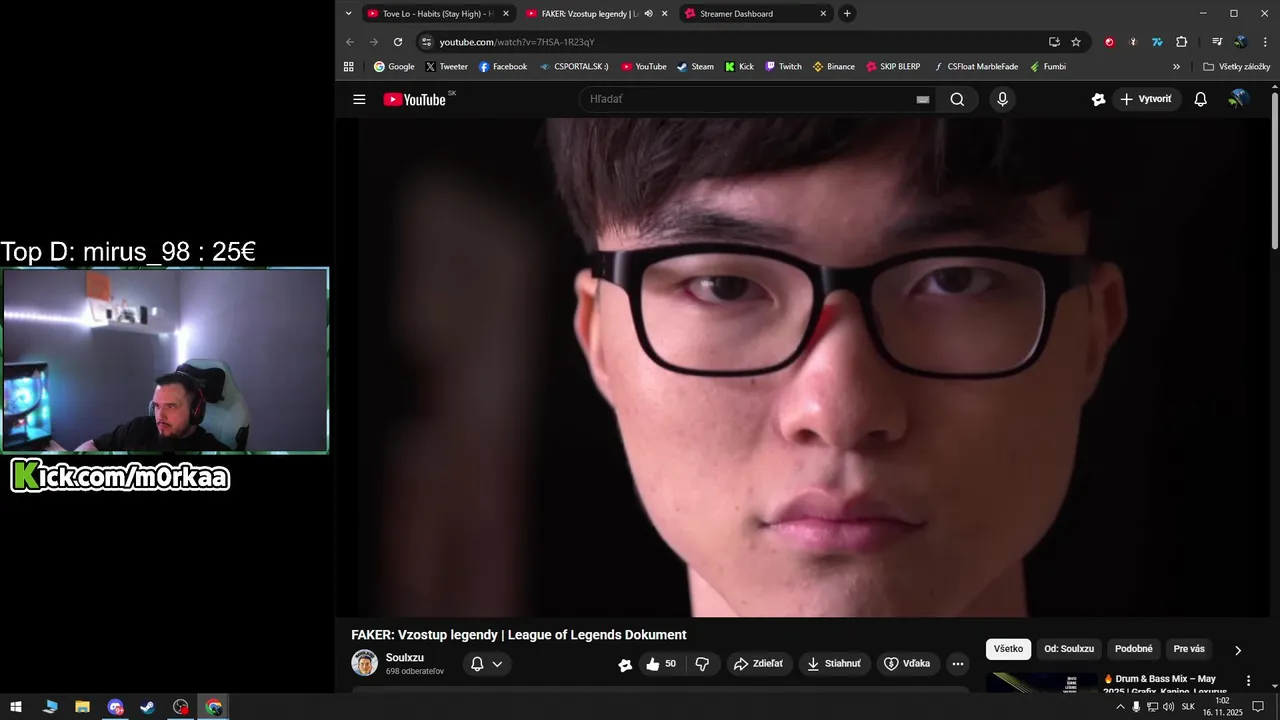Image resolution: width=1280 pixels, height=720 pixels.
Task: Bookmark this page with the star icon
Action: 1076,42
